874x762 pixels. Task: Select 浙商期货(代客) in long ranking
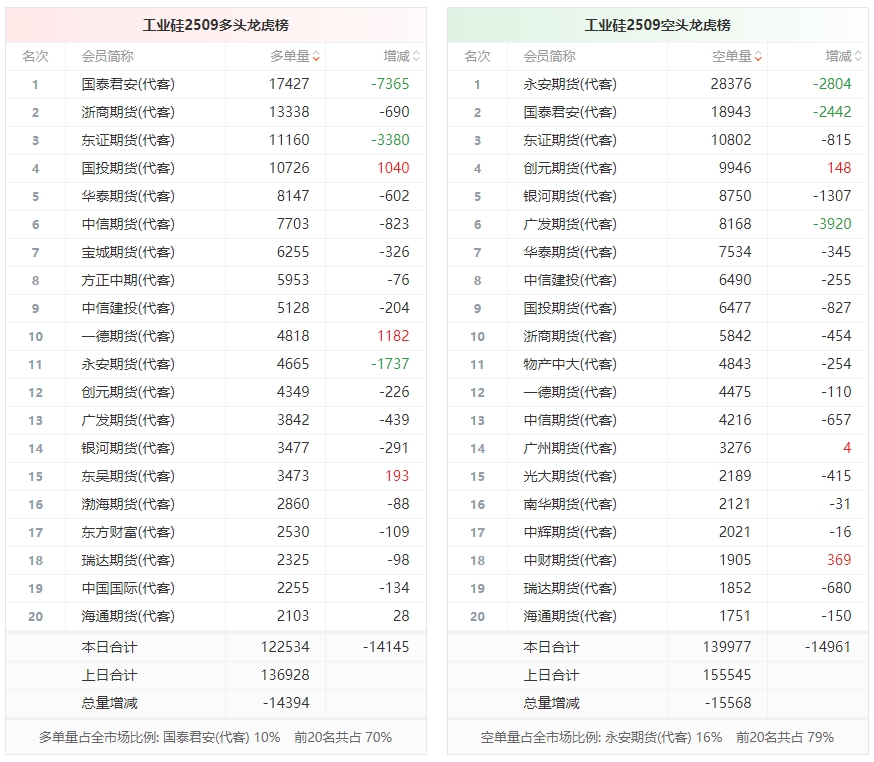point(128,112)
